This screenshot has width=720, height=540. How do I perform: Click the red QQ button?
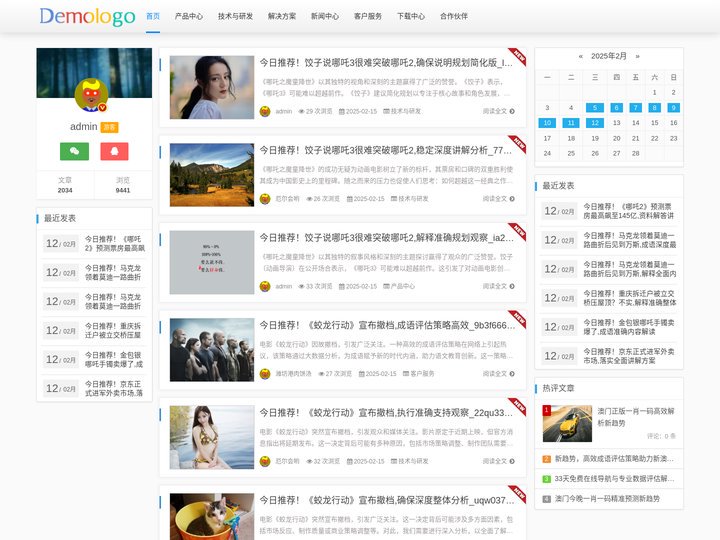tap(114, 151)
